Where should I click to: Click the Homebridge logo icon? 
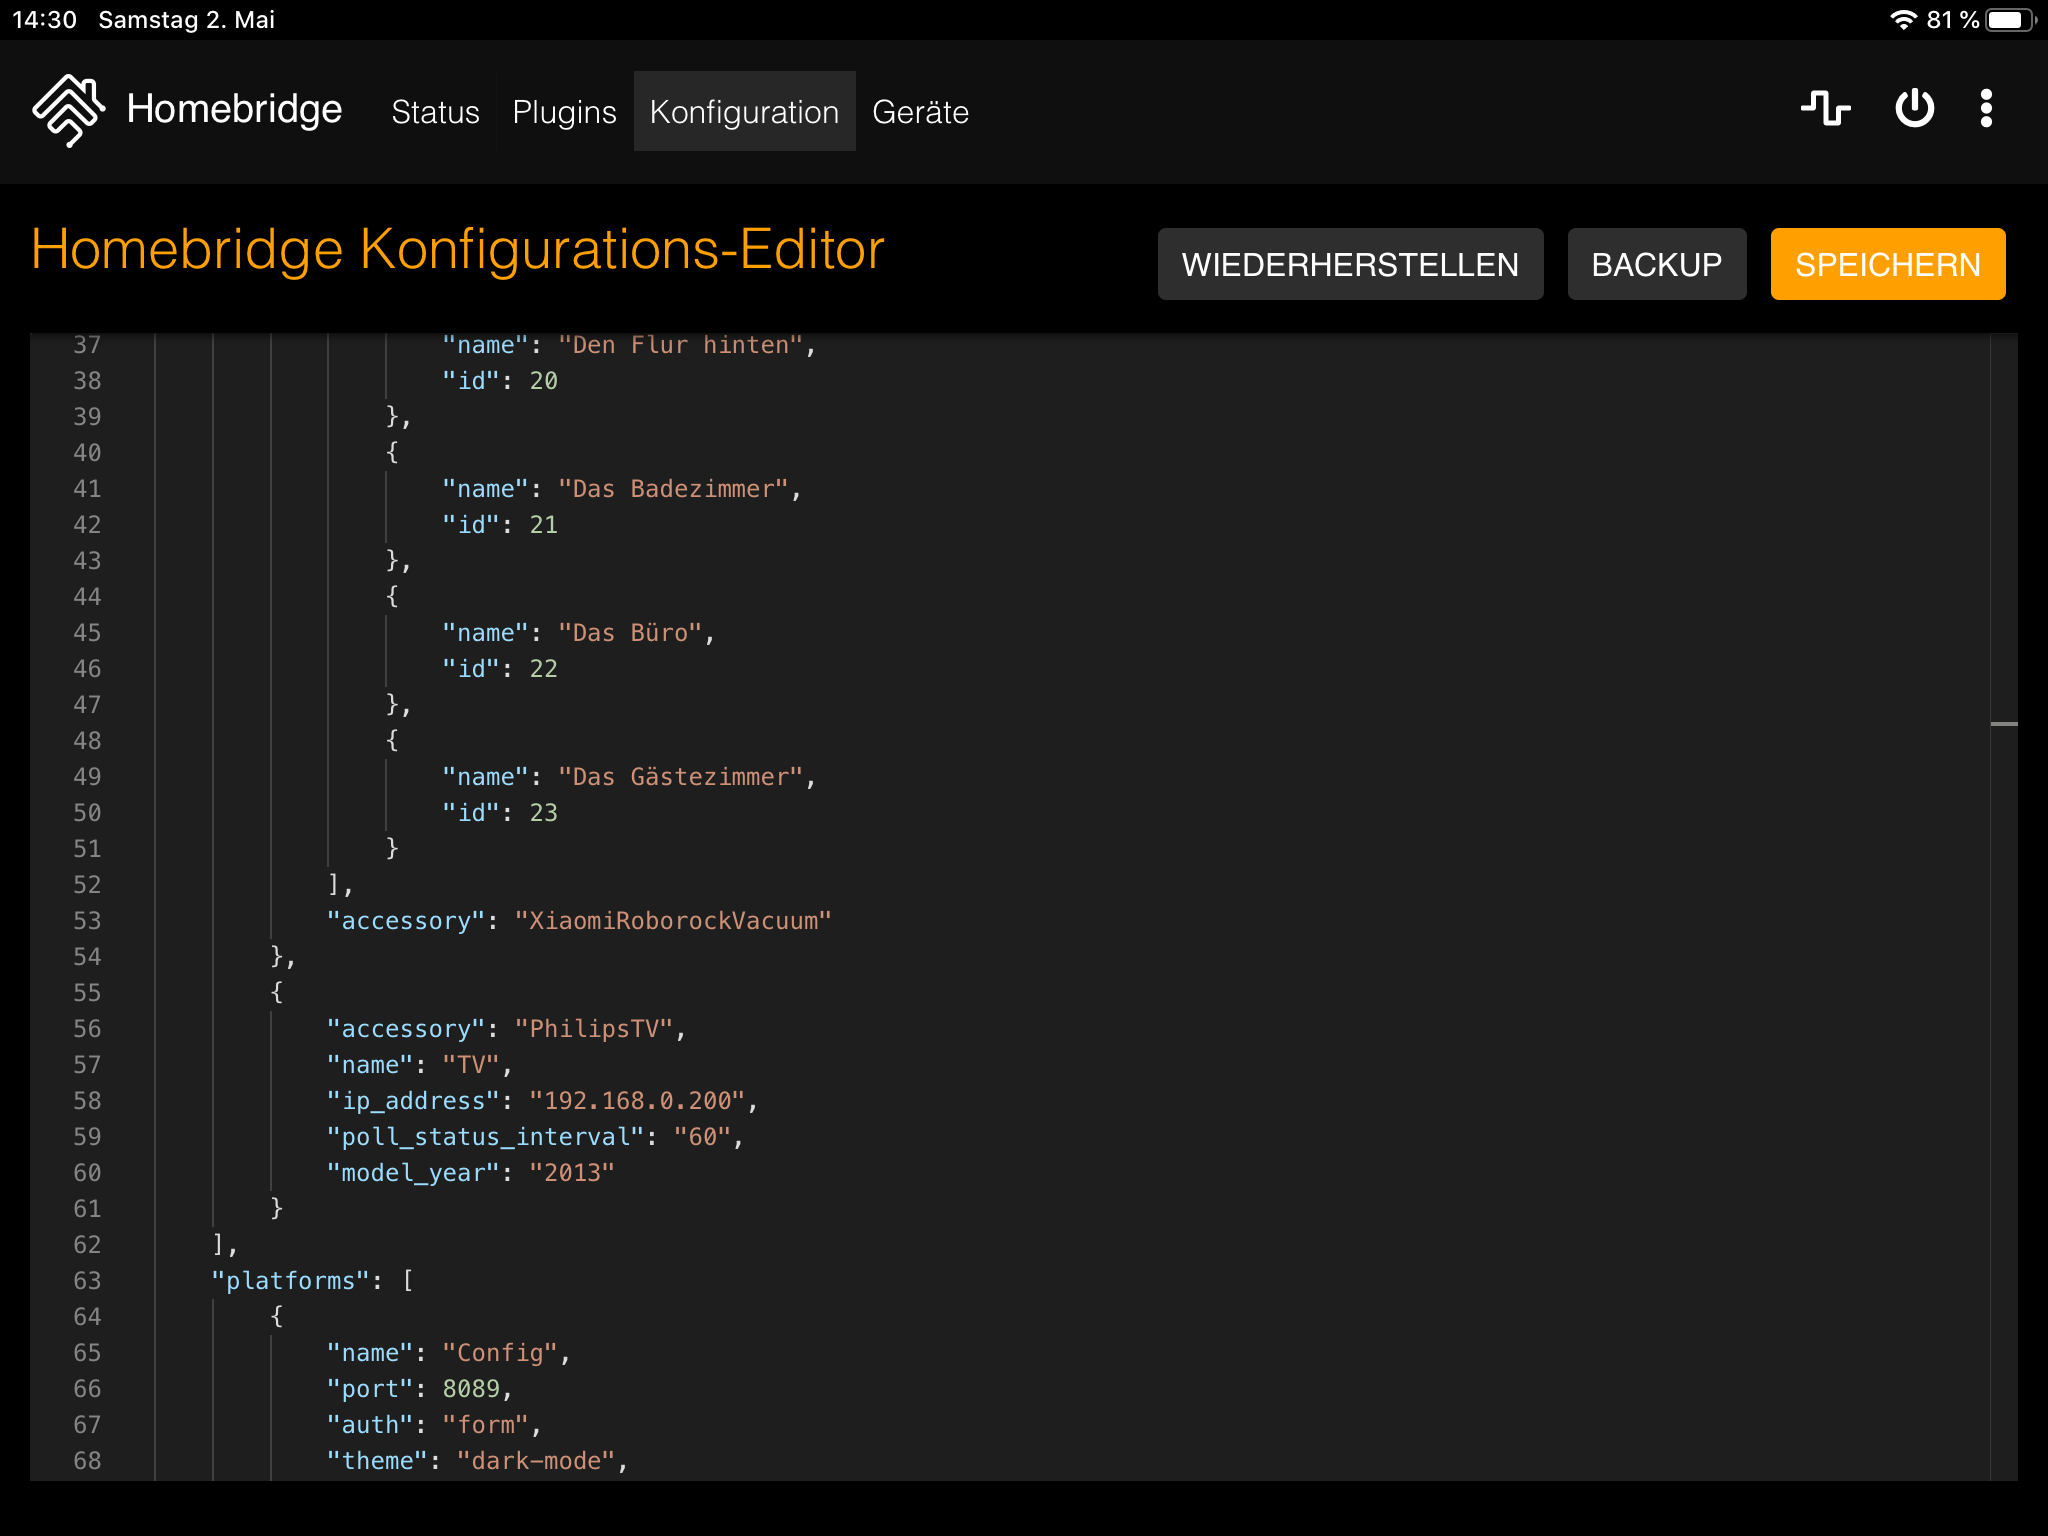pyautogui.click(x=68, y=110)
